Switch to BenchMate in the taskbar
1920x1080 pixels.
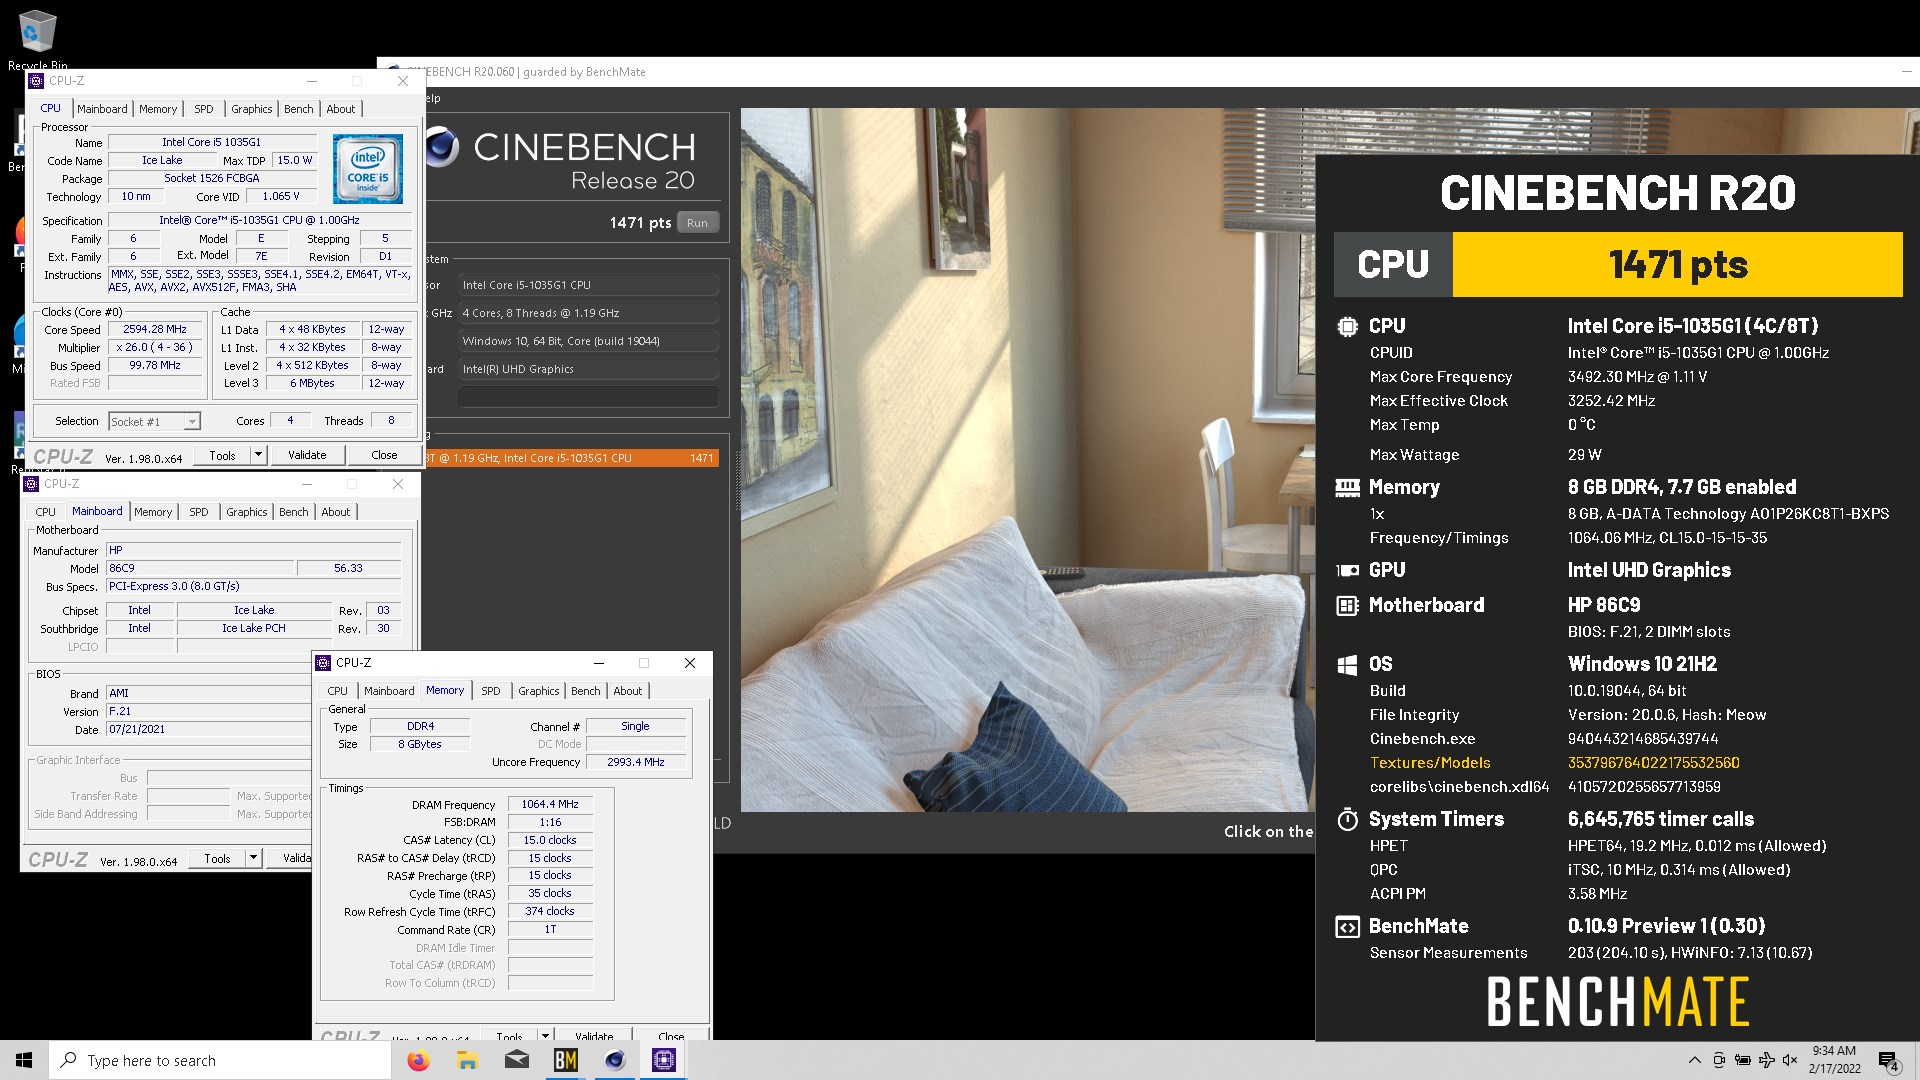pyautogui.click(x=566, y=1060)
